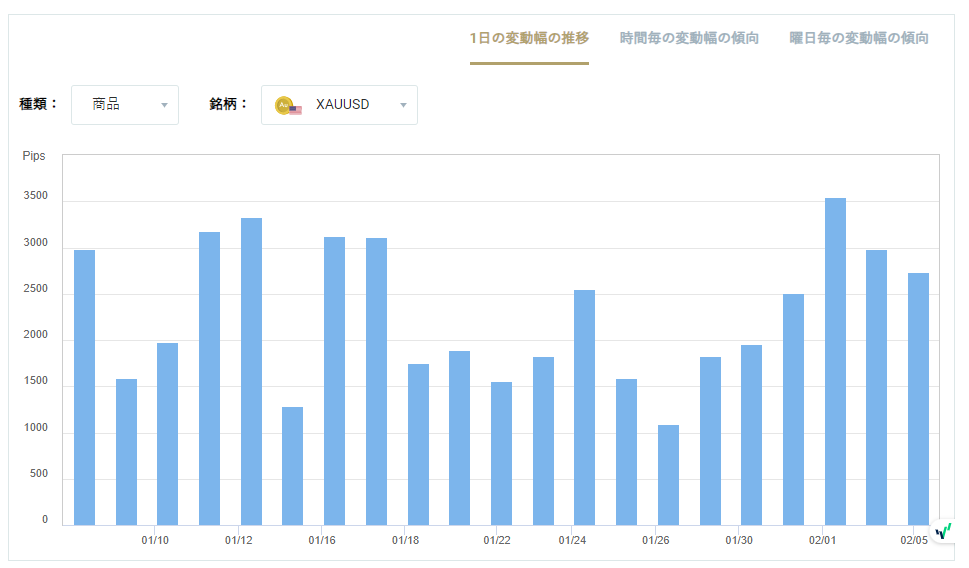Click the y-axis value 2500
Image resolution: width=969 pixels, height=568 pixels.
tap(35, 289)
